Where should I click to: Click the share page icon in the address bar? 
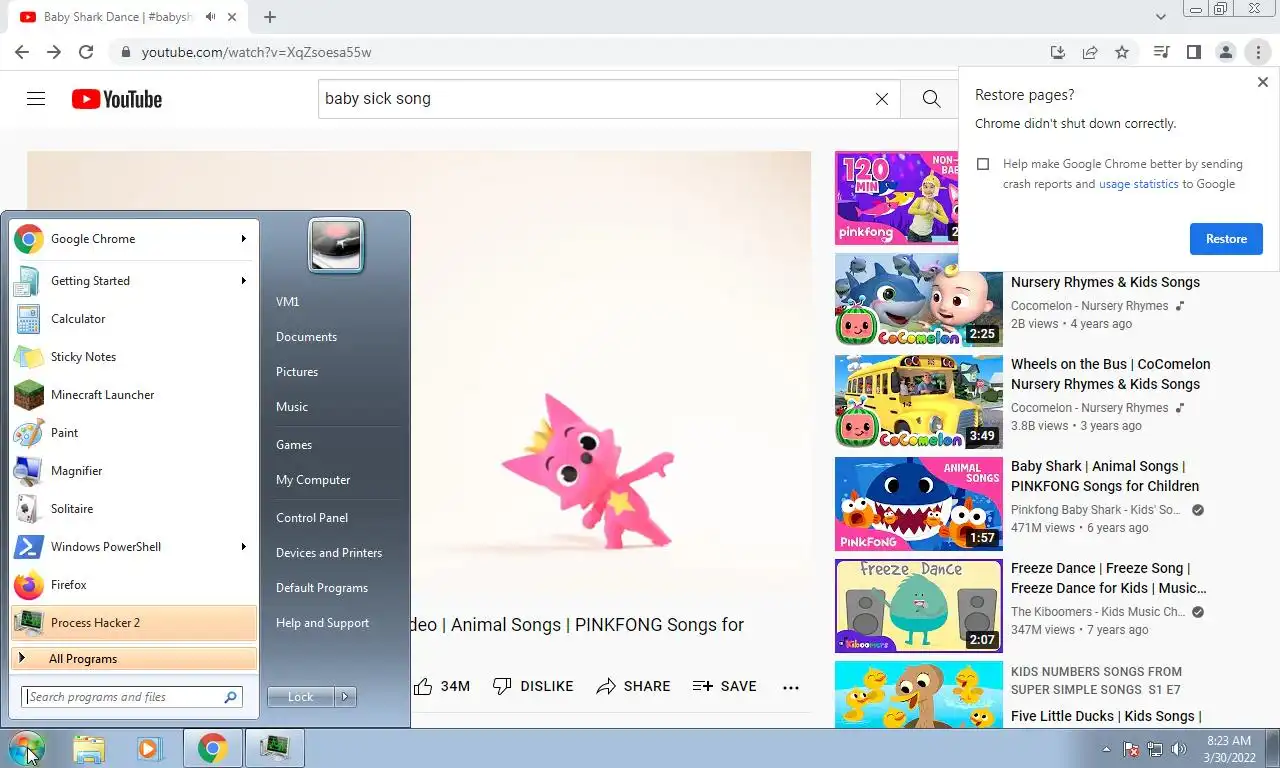pos(1090,52)
